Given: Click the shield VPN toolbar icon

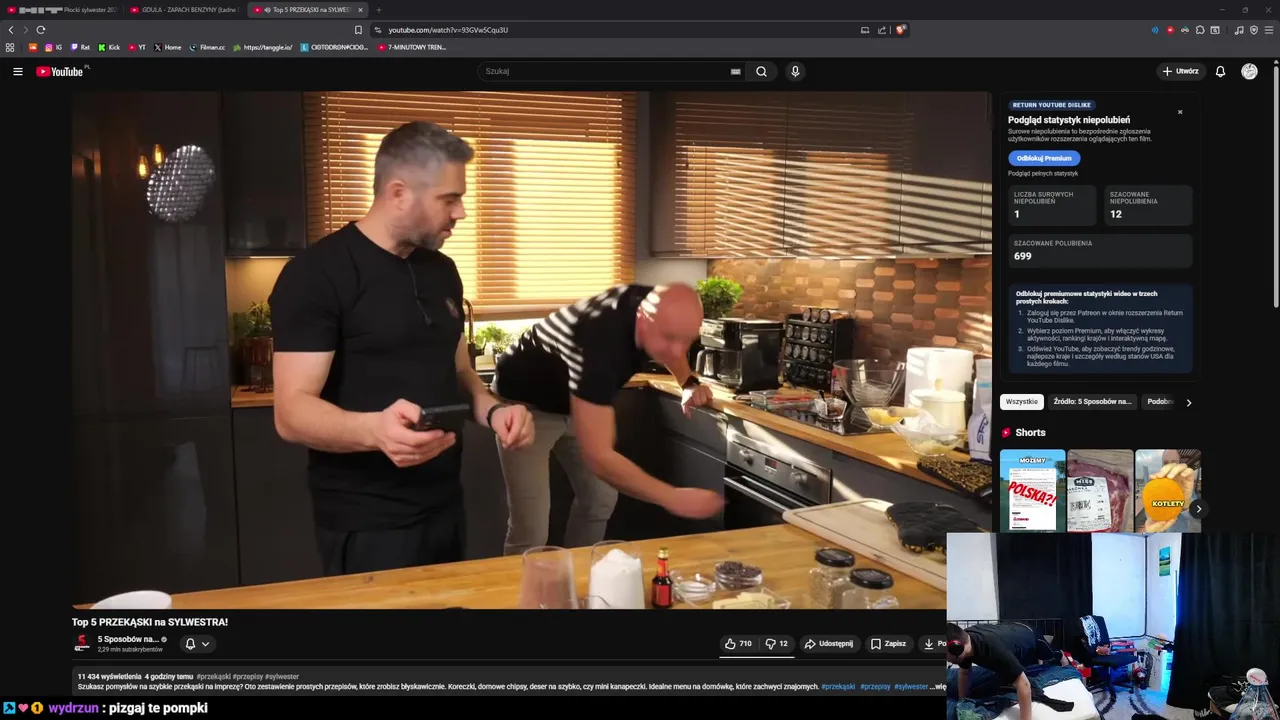Looking at the screenshot, I should coord(1254,30).
